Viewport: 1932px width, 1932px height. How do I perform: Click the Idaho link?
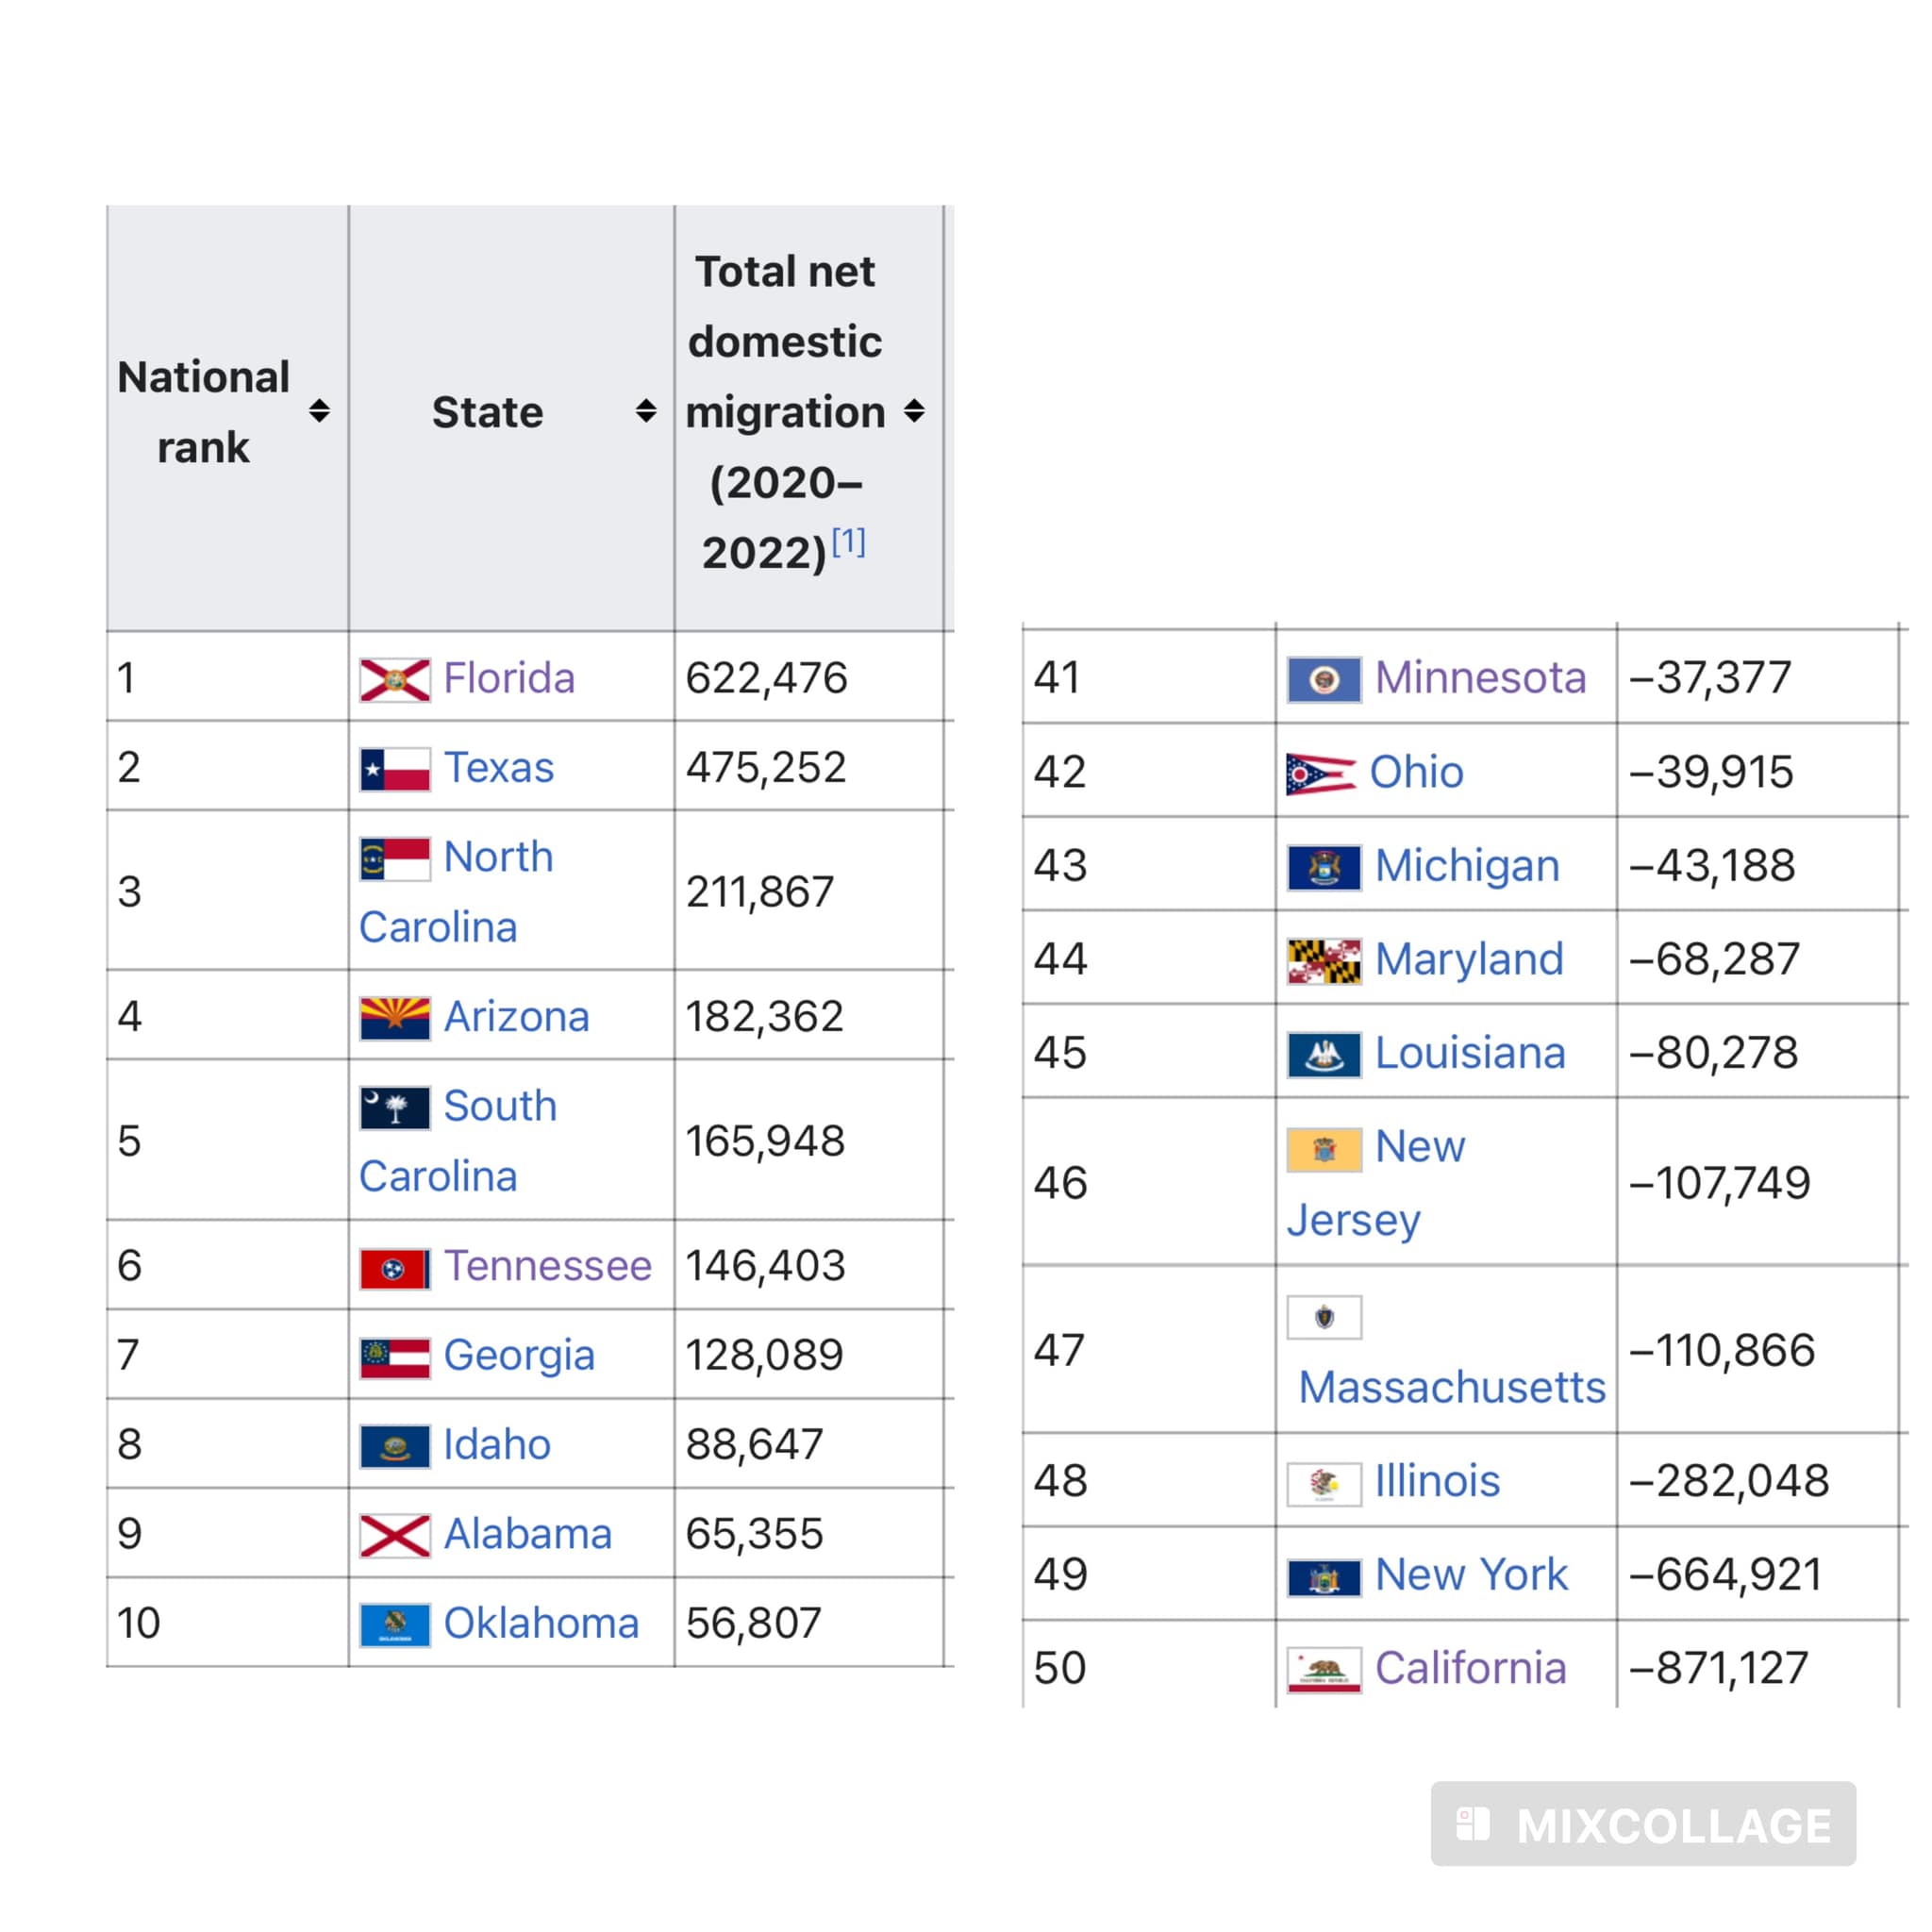tap(497, 1445)
